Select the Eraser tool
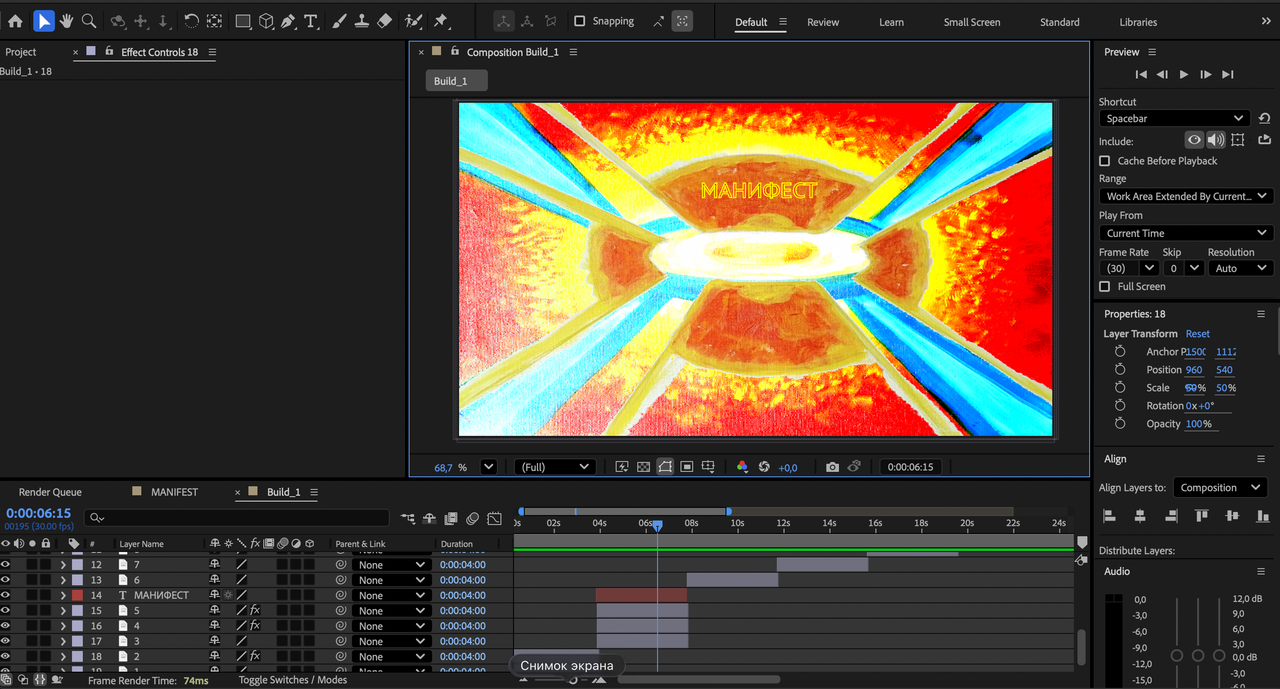The height and width of the screenshot is (689, 1280). (385, 21)
